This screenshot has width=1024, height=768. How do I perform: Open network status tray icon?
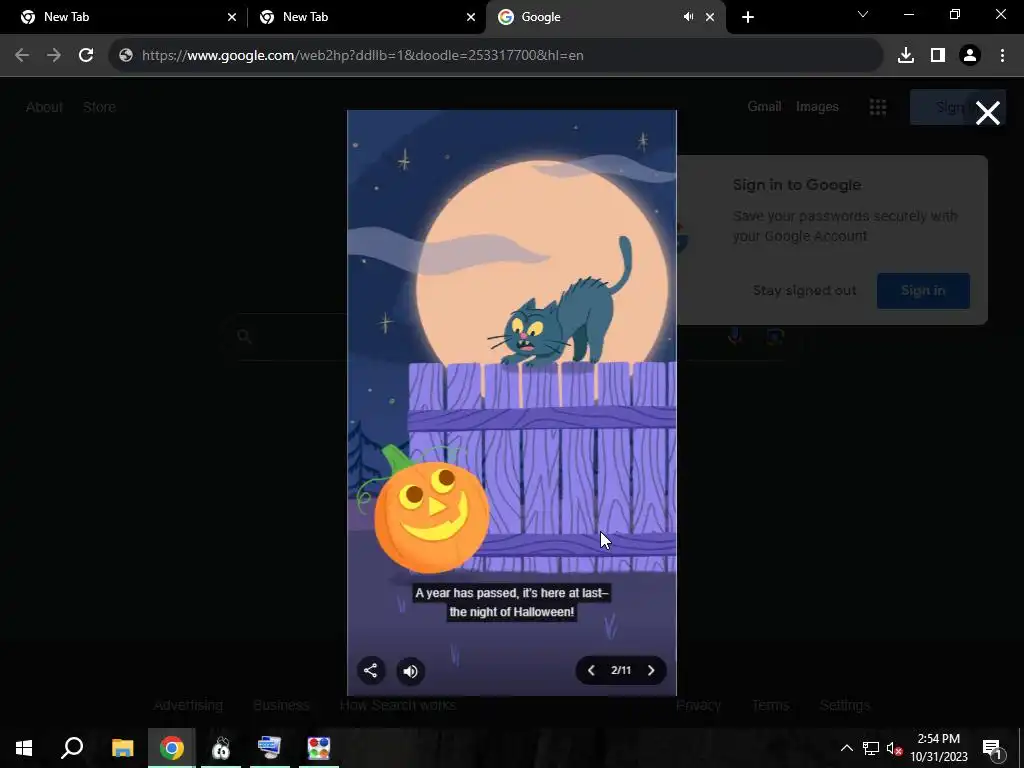pos(871,748)
